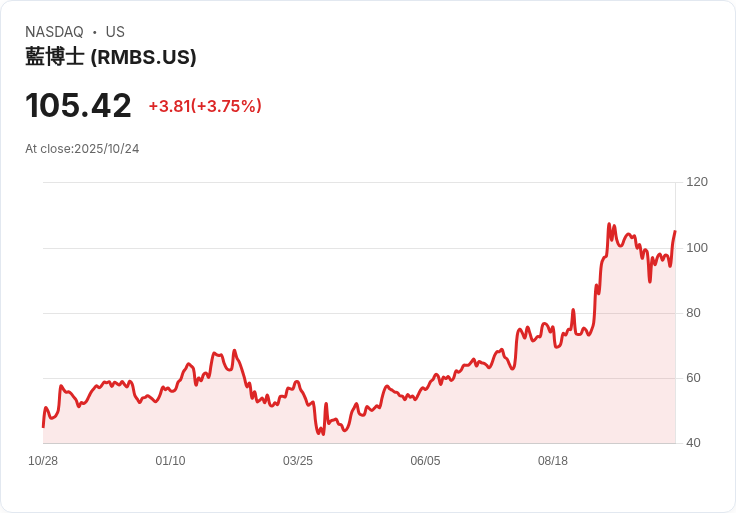
Task: Click the At close:2025/10/24 timestamp
Action: [x=82, y=149]
